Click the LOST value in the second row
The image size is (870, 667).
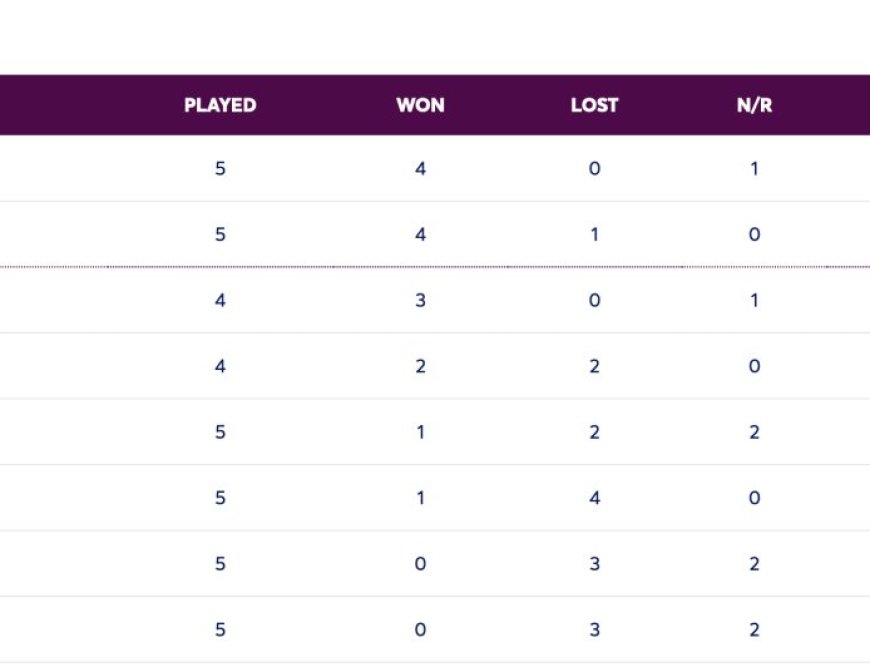pos(594,235)
